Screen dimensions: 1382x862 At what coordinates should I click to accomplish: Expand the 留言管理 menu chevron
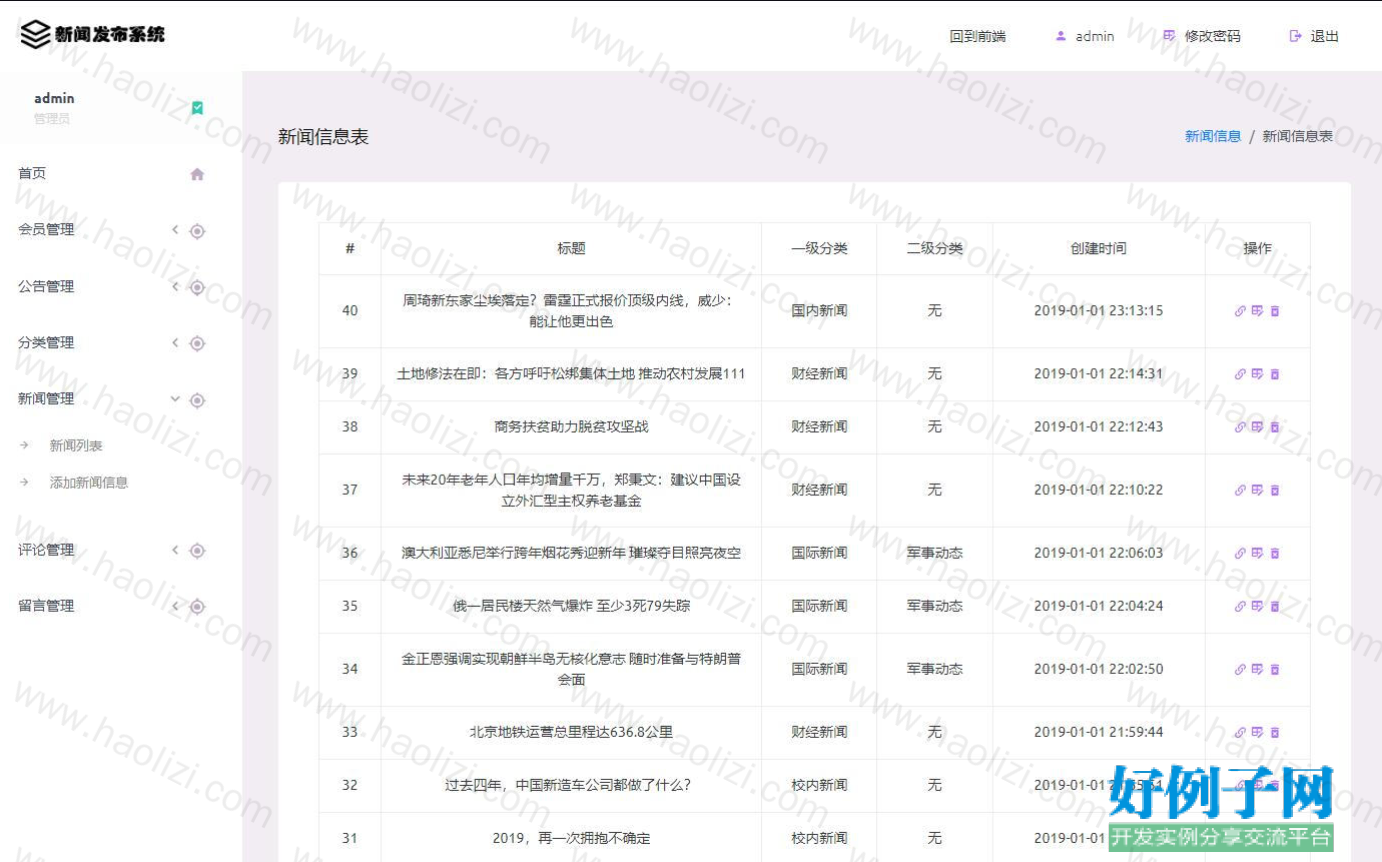click(x=175, y=605)
